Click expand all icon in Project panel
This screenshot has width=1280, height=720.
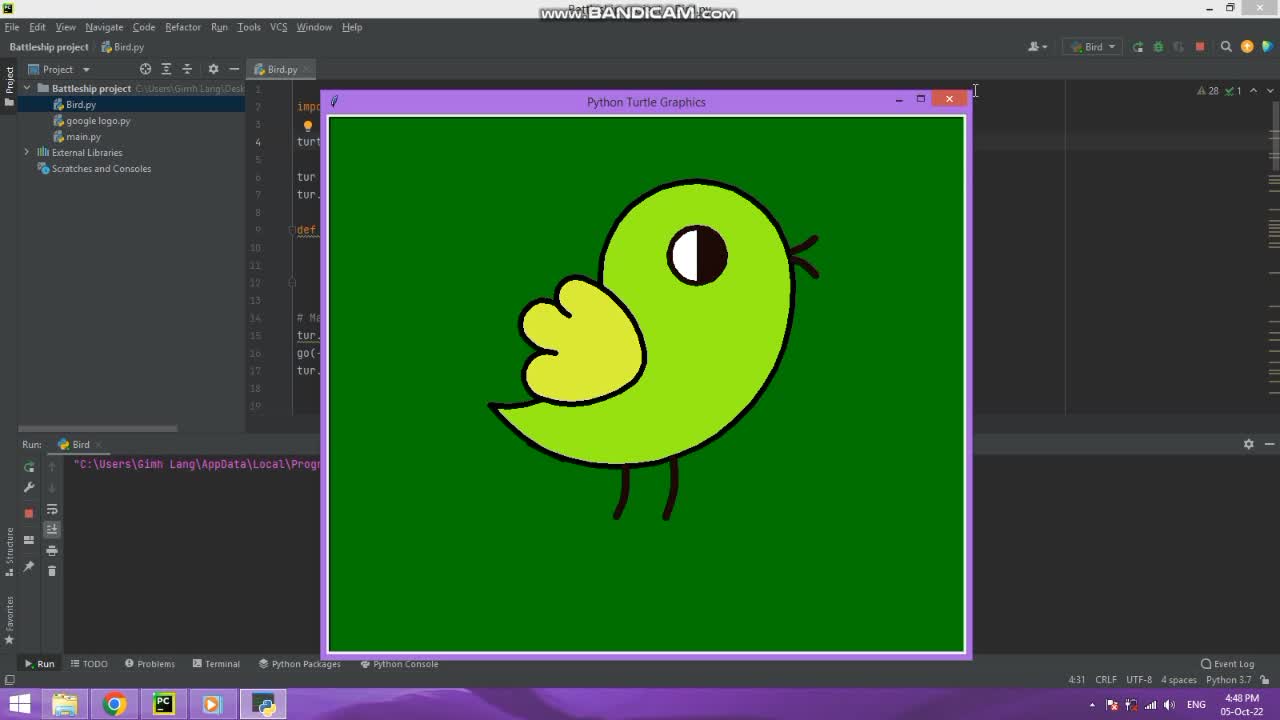click(x=166, y=69)
